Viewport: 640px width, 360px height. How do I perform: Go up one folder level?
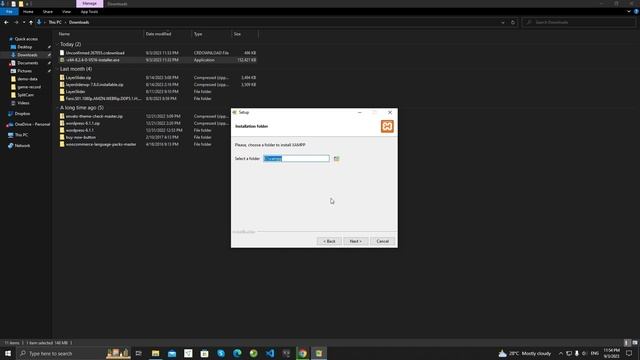[31, 22]
